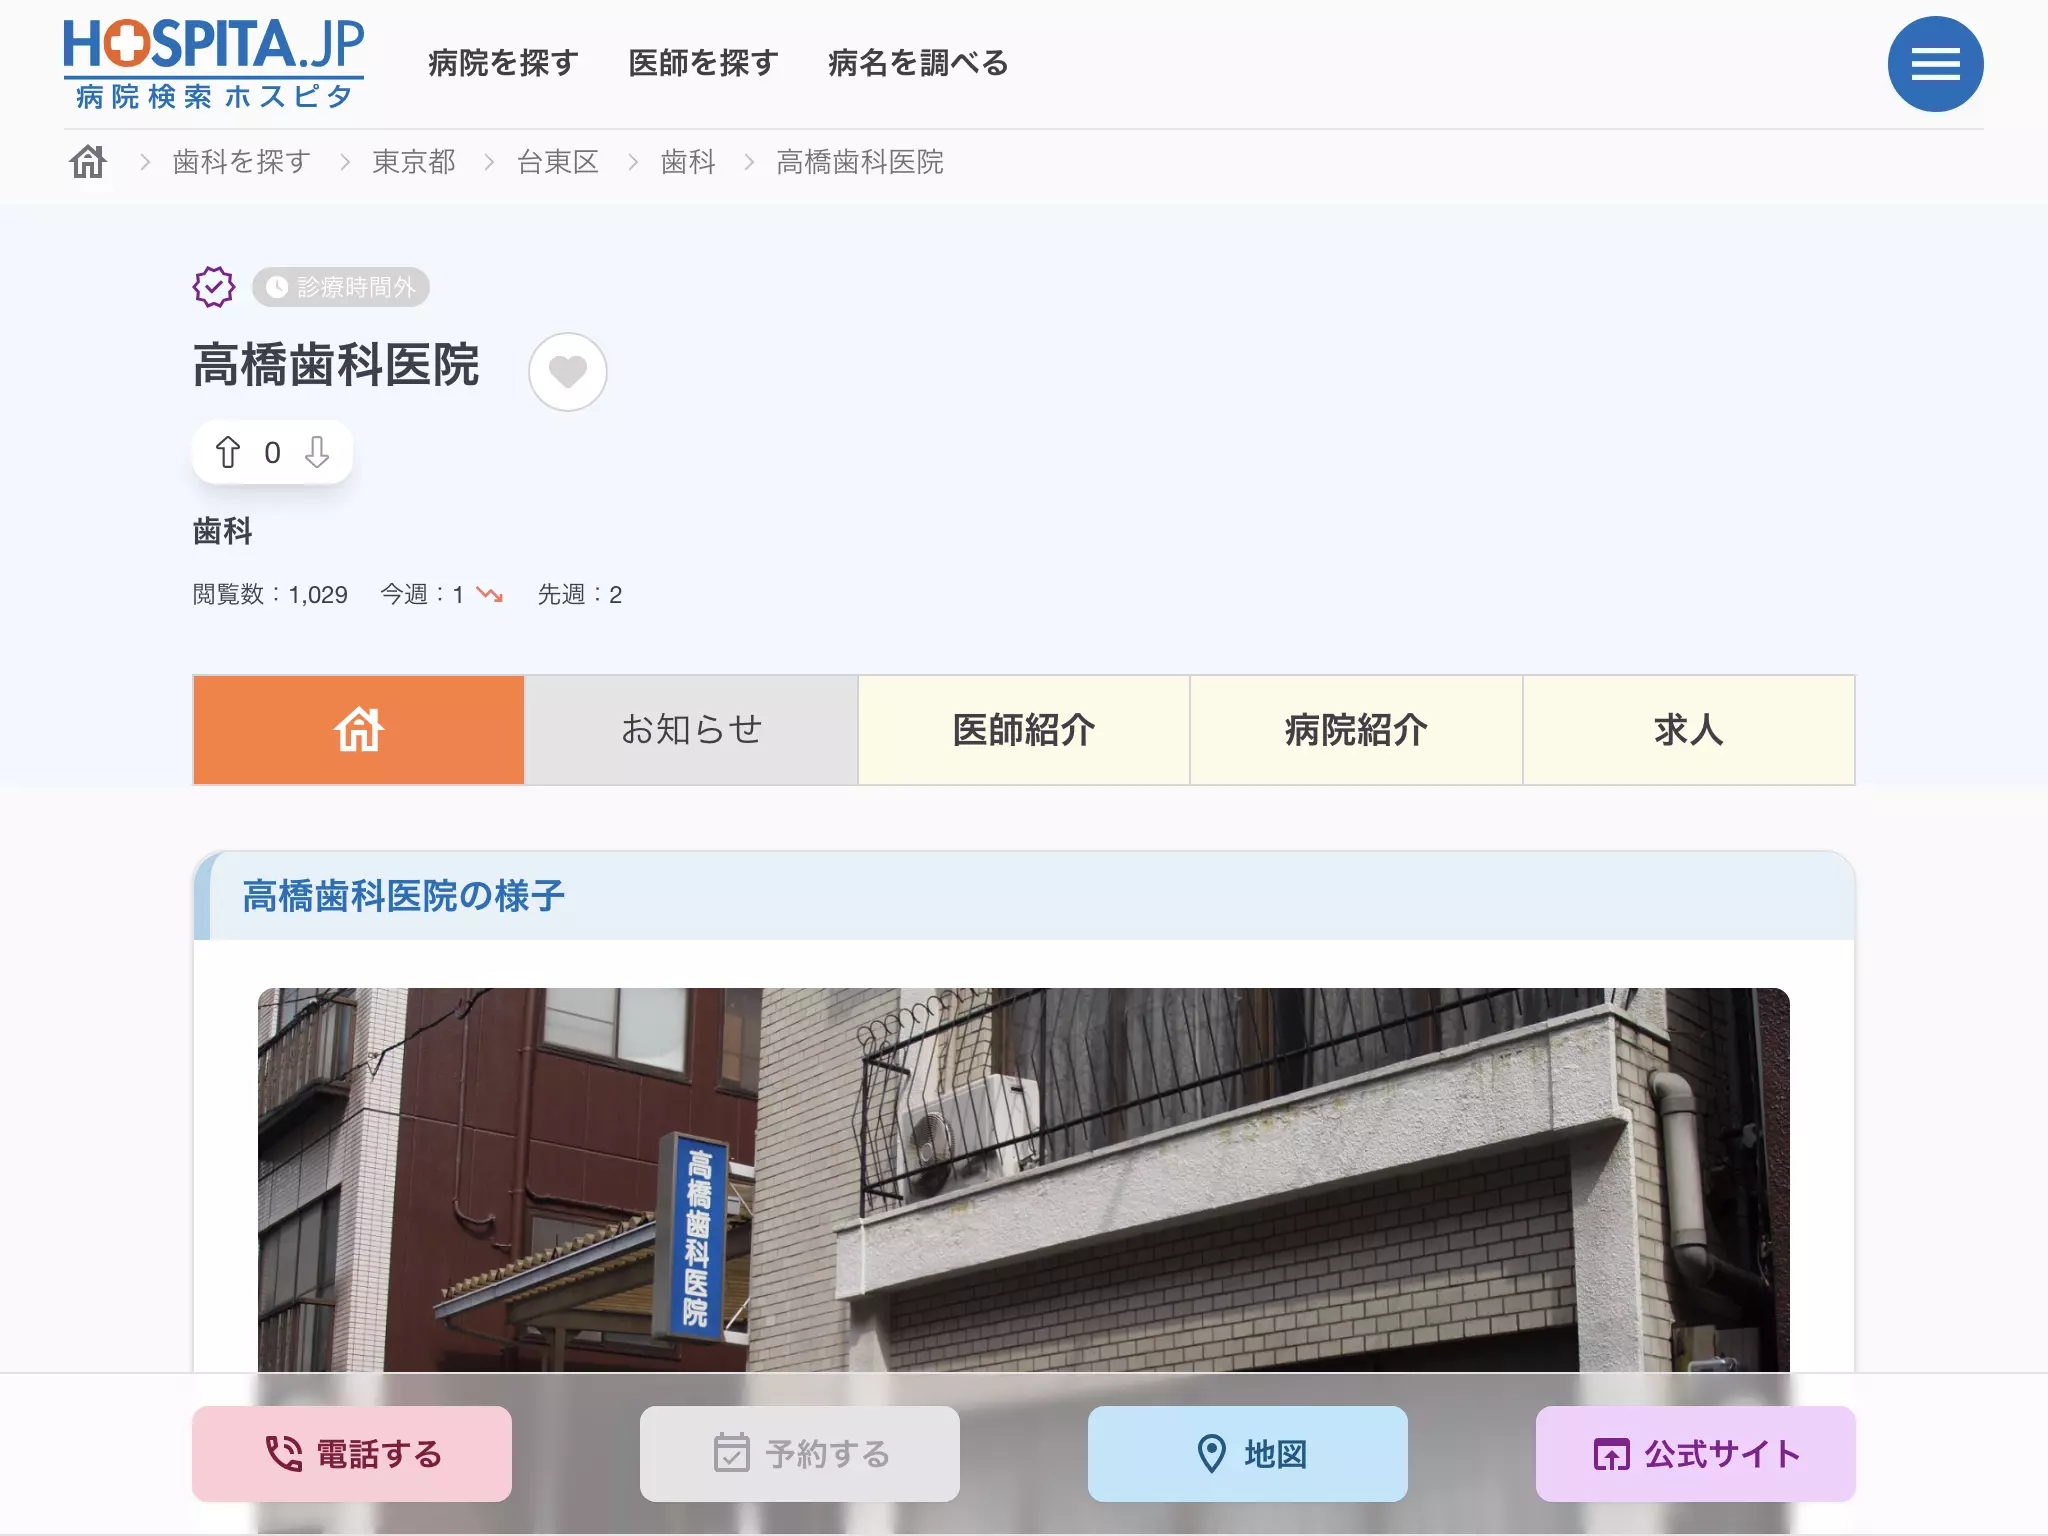Click 病名を調べる in top navigation
Image resolution: width=2048 pixels, height=1536 pixels.
pos(918,63)
